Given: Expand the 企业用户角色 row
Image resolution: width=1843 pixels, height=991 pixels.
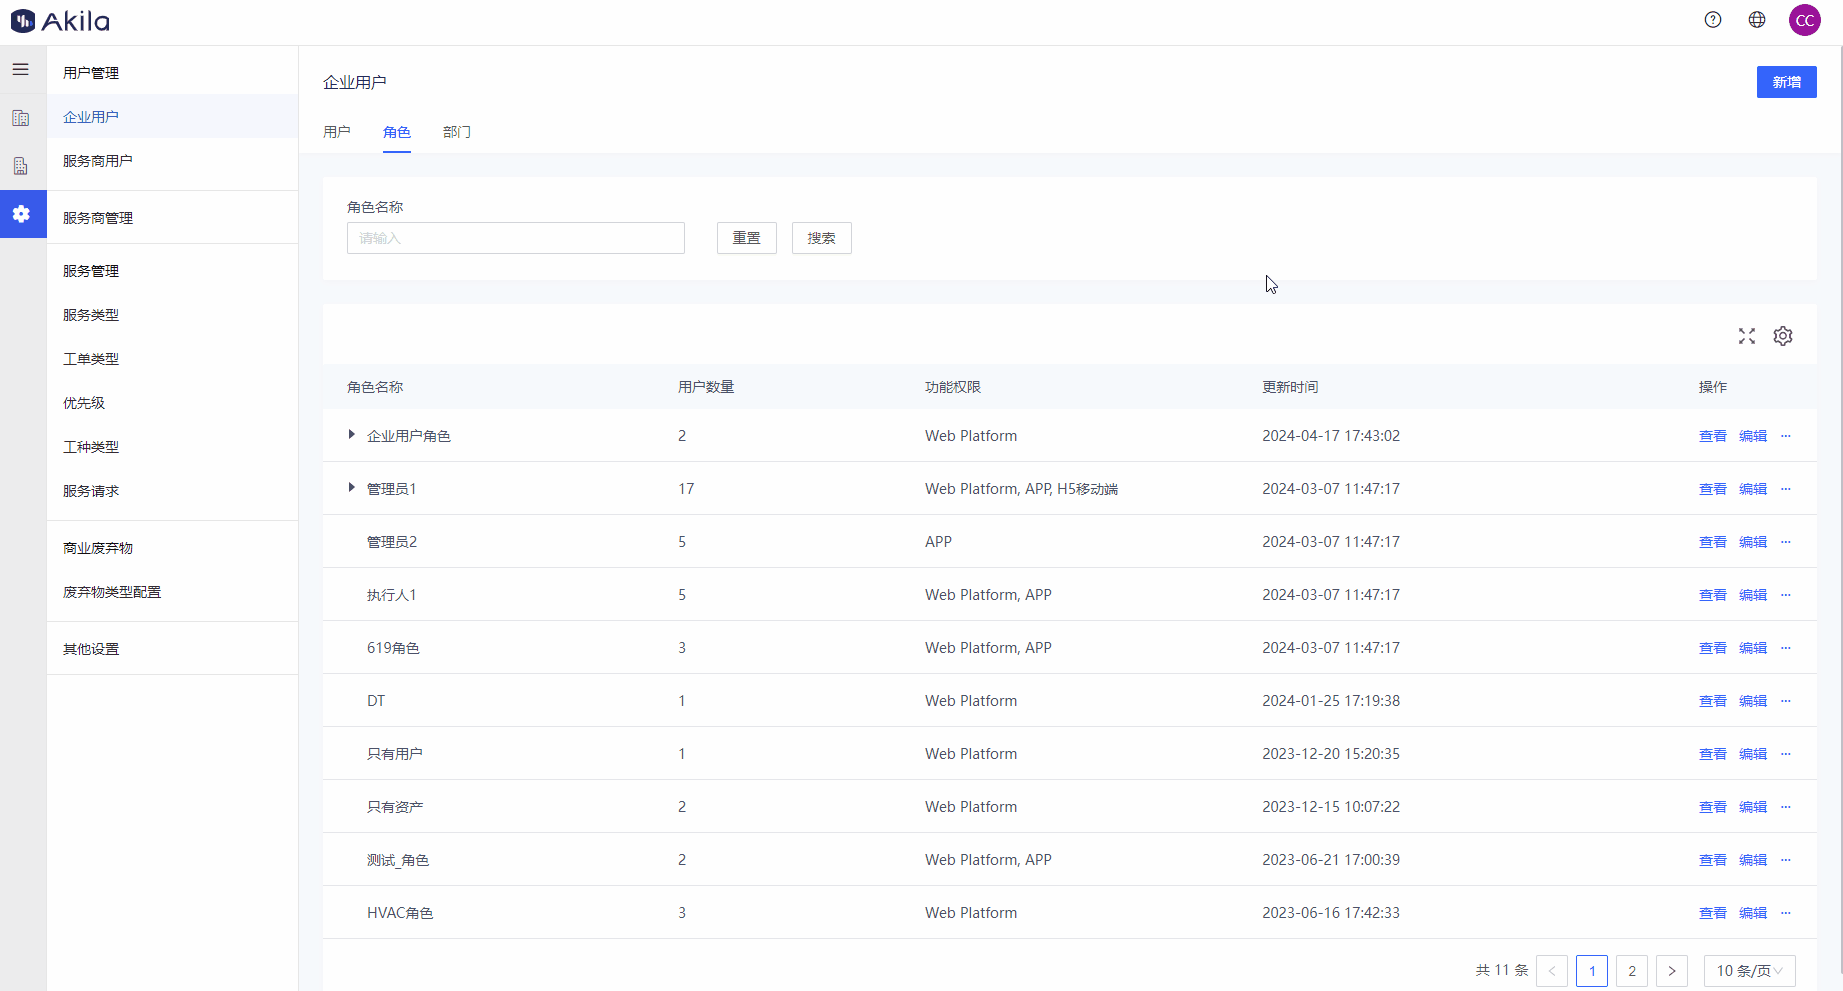Looking at the screenshot, I should 351,435.
